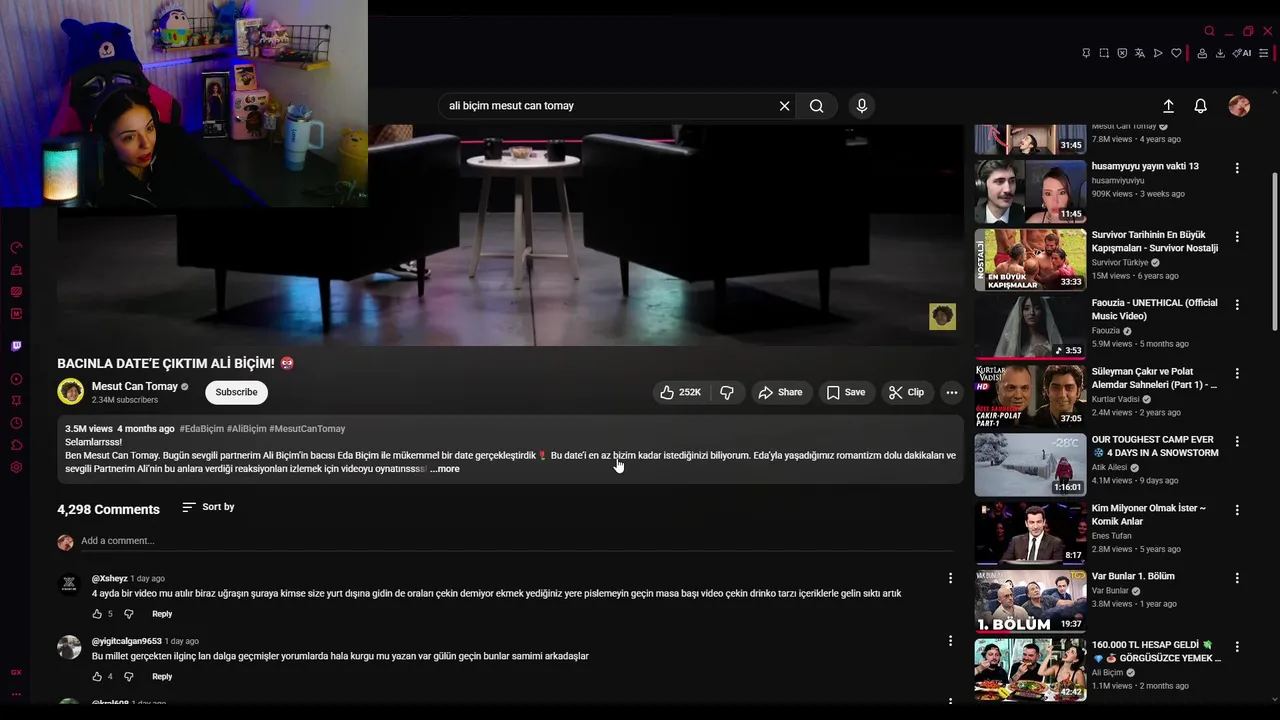Click #EdaBiçim hashtag link
Image resolution: width=1280 pixels, height=720 pixels.
tap(202, 429)
